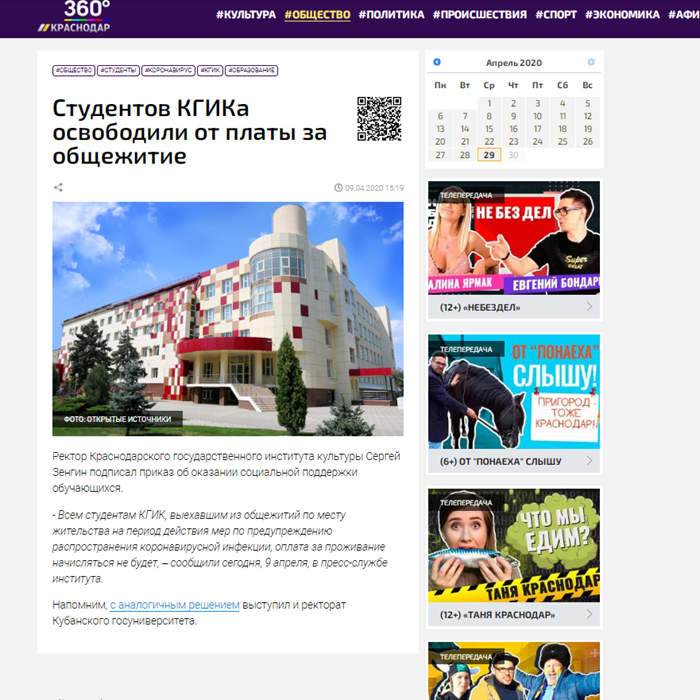Go to previous month in calendar
This screenshot has height=700, width=700.
pyautogui.click(x=437, y=62)
